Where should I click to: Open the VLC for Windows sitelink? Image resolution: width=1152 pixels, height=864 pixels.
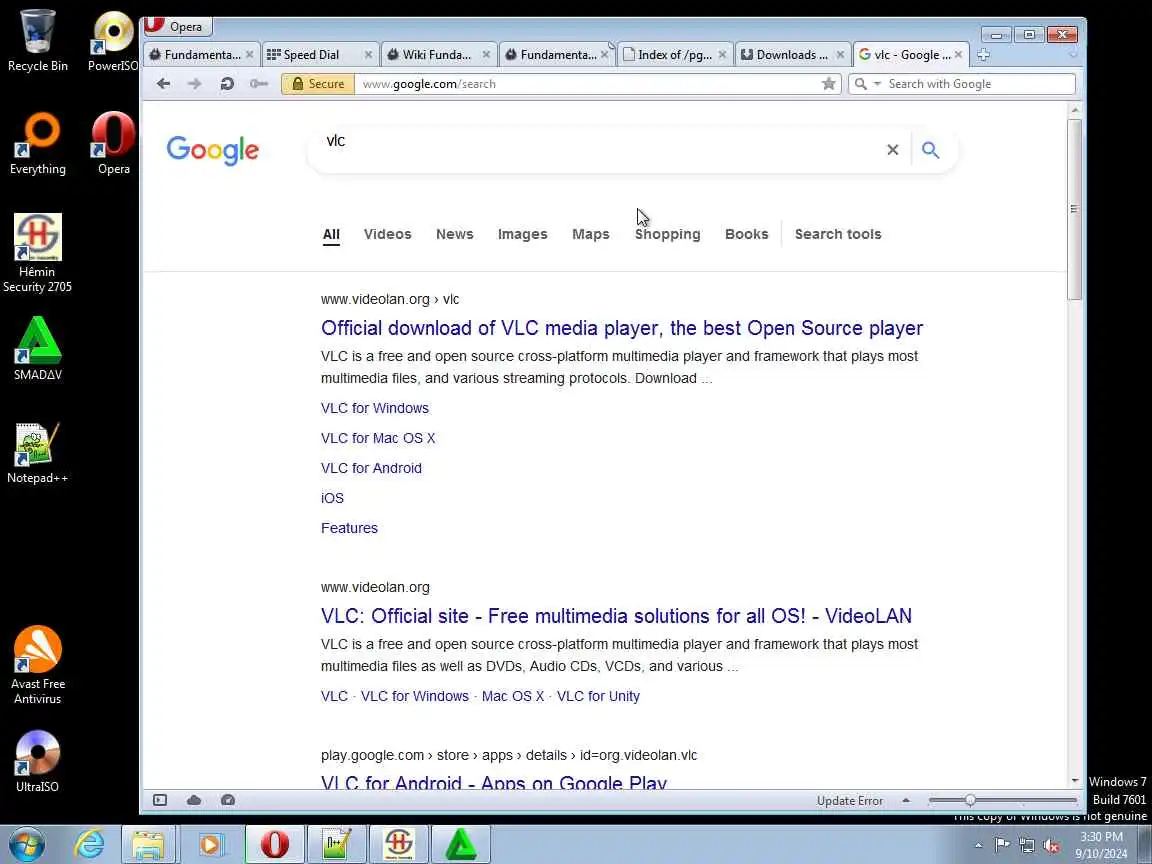click(375, 408)
